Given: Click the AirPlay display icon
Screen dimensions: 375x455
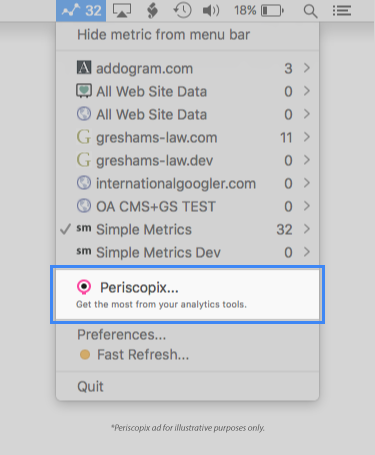Looking at the screenshot, I should coord(122,11).
